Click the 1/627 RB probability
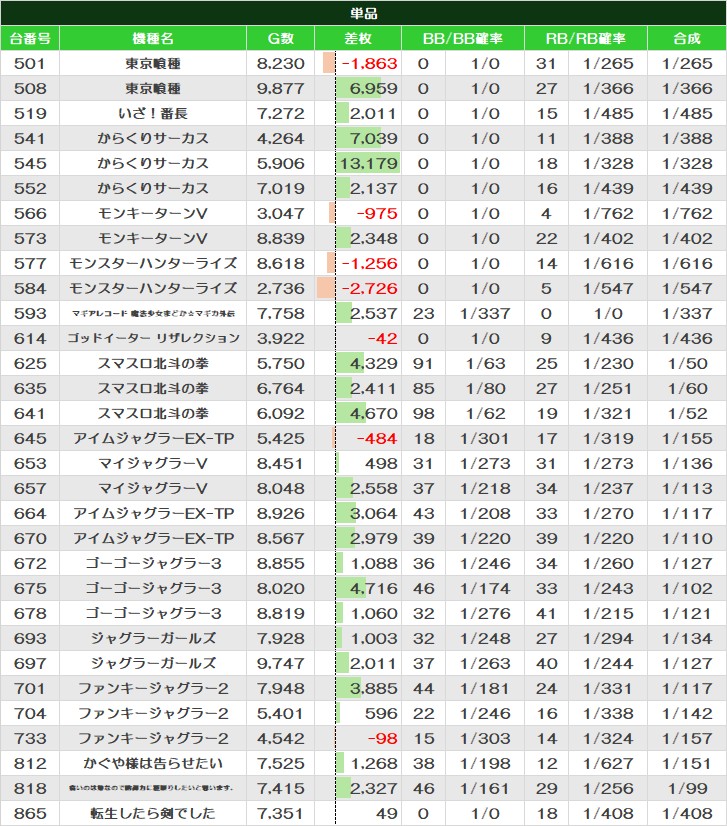The image size is (727, 826). 608,764
